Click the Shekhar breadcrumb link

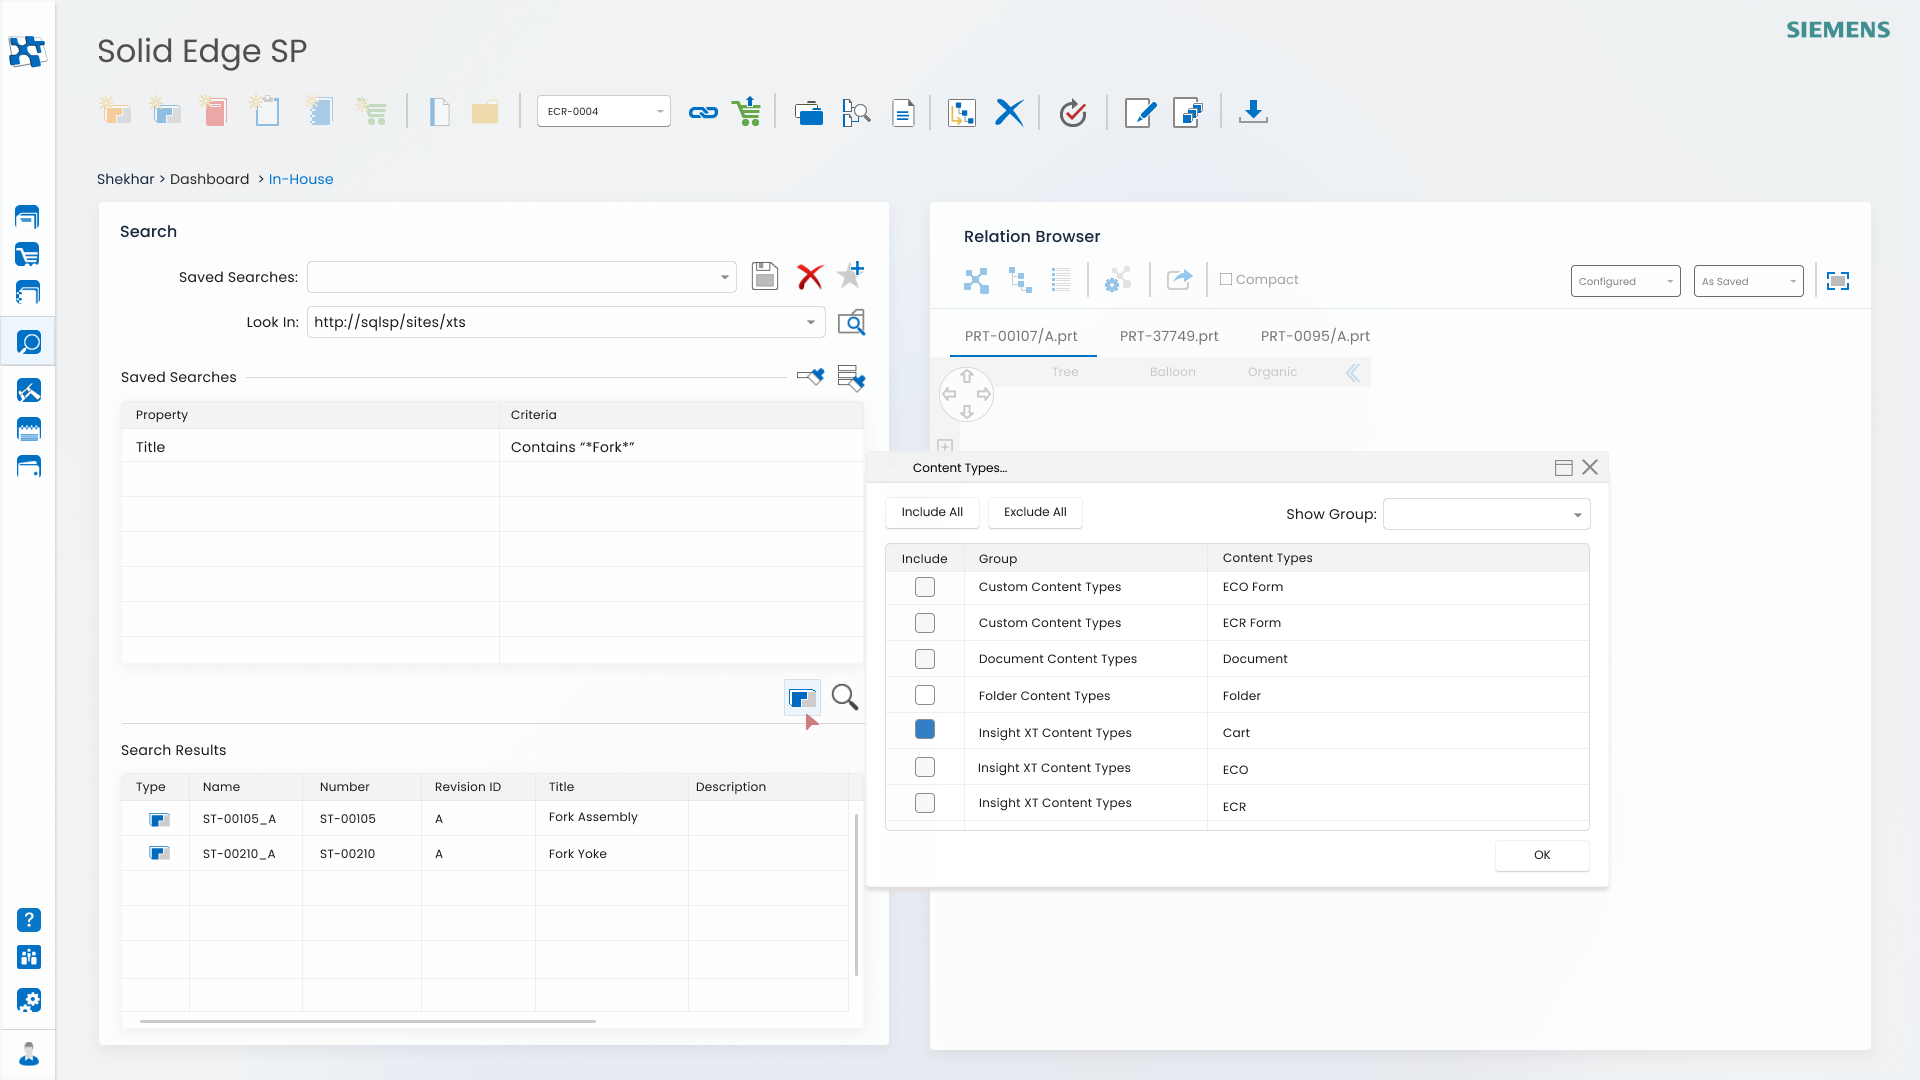[125, 179]
